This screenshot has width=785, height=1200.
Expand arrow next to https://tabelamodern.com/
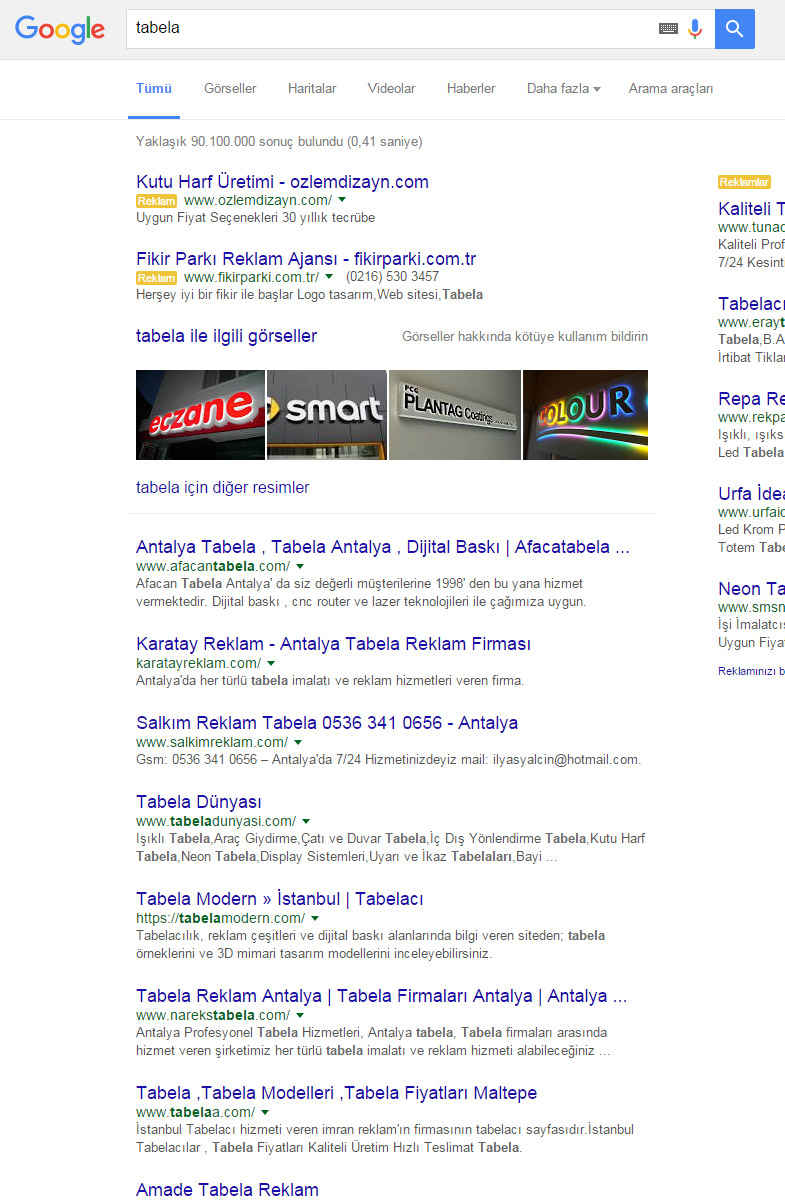[x=314, y=918]
